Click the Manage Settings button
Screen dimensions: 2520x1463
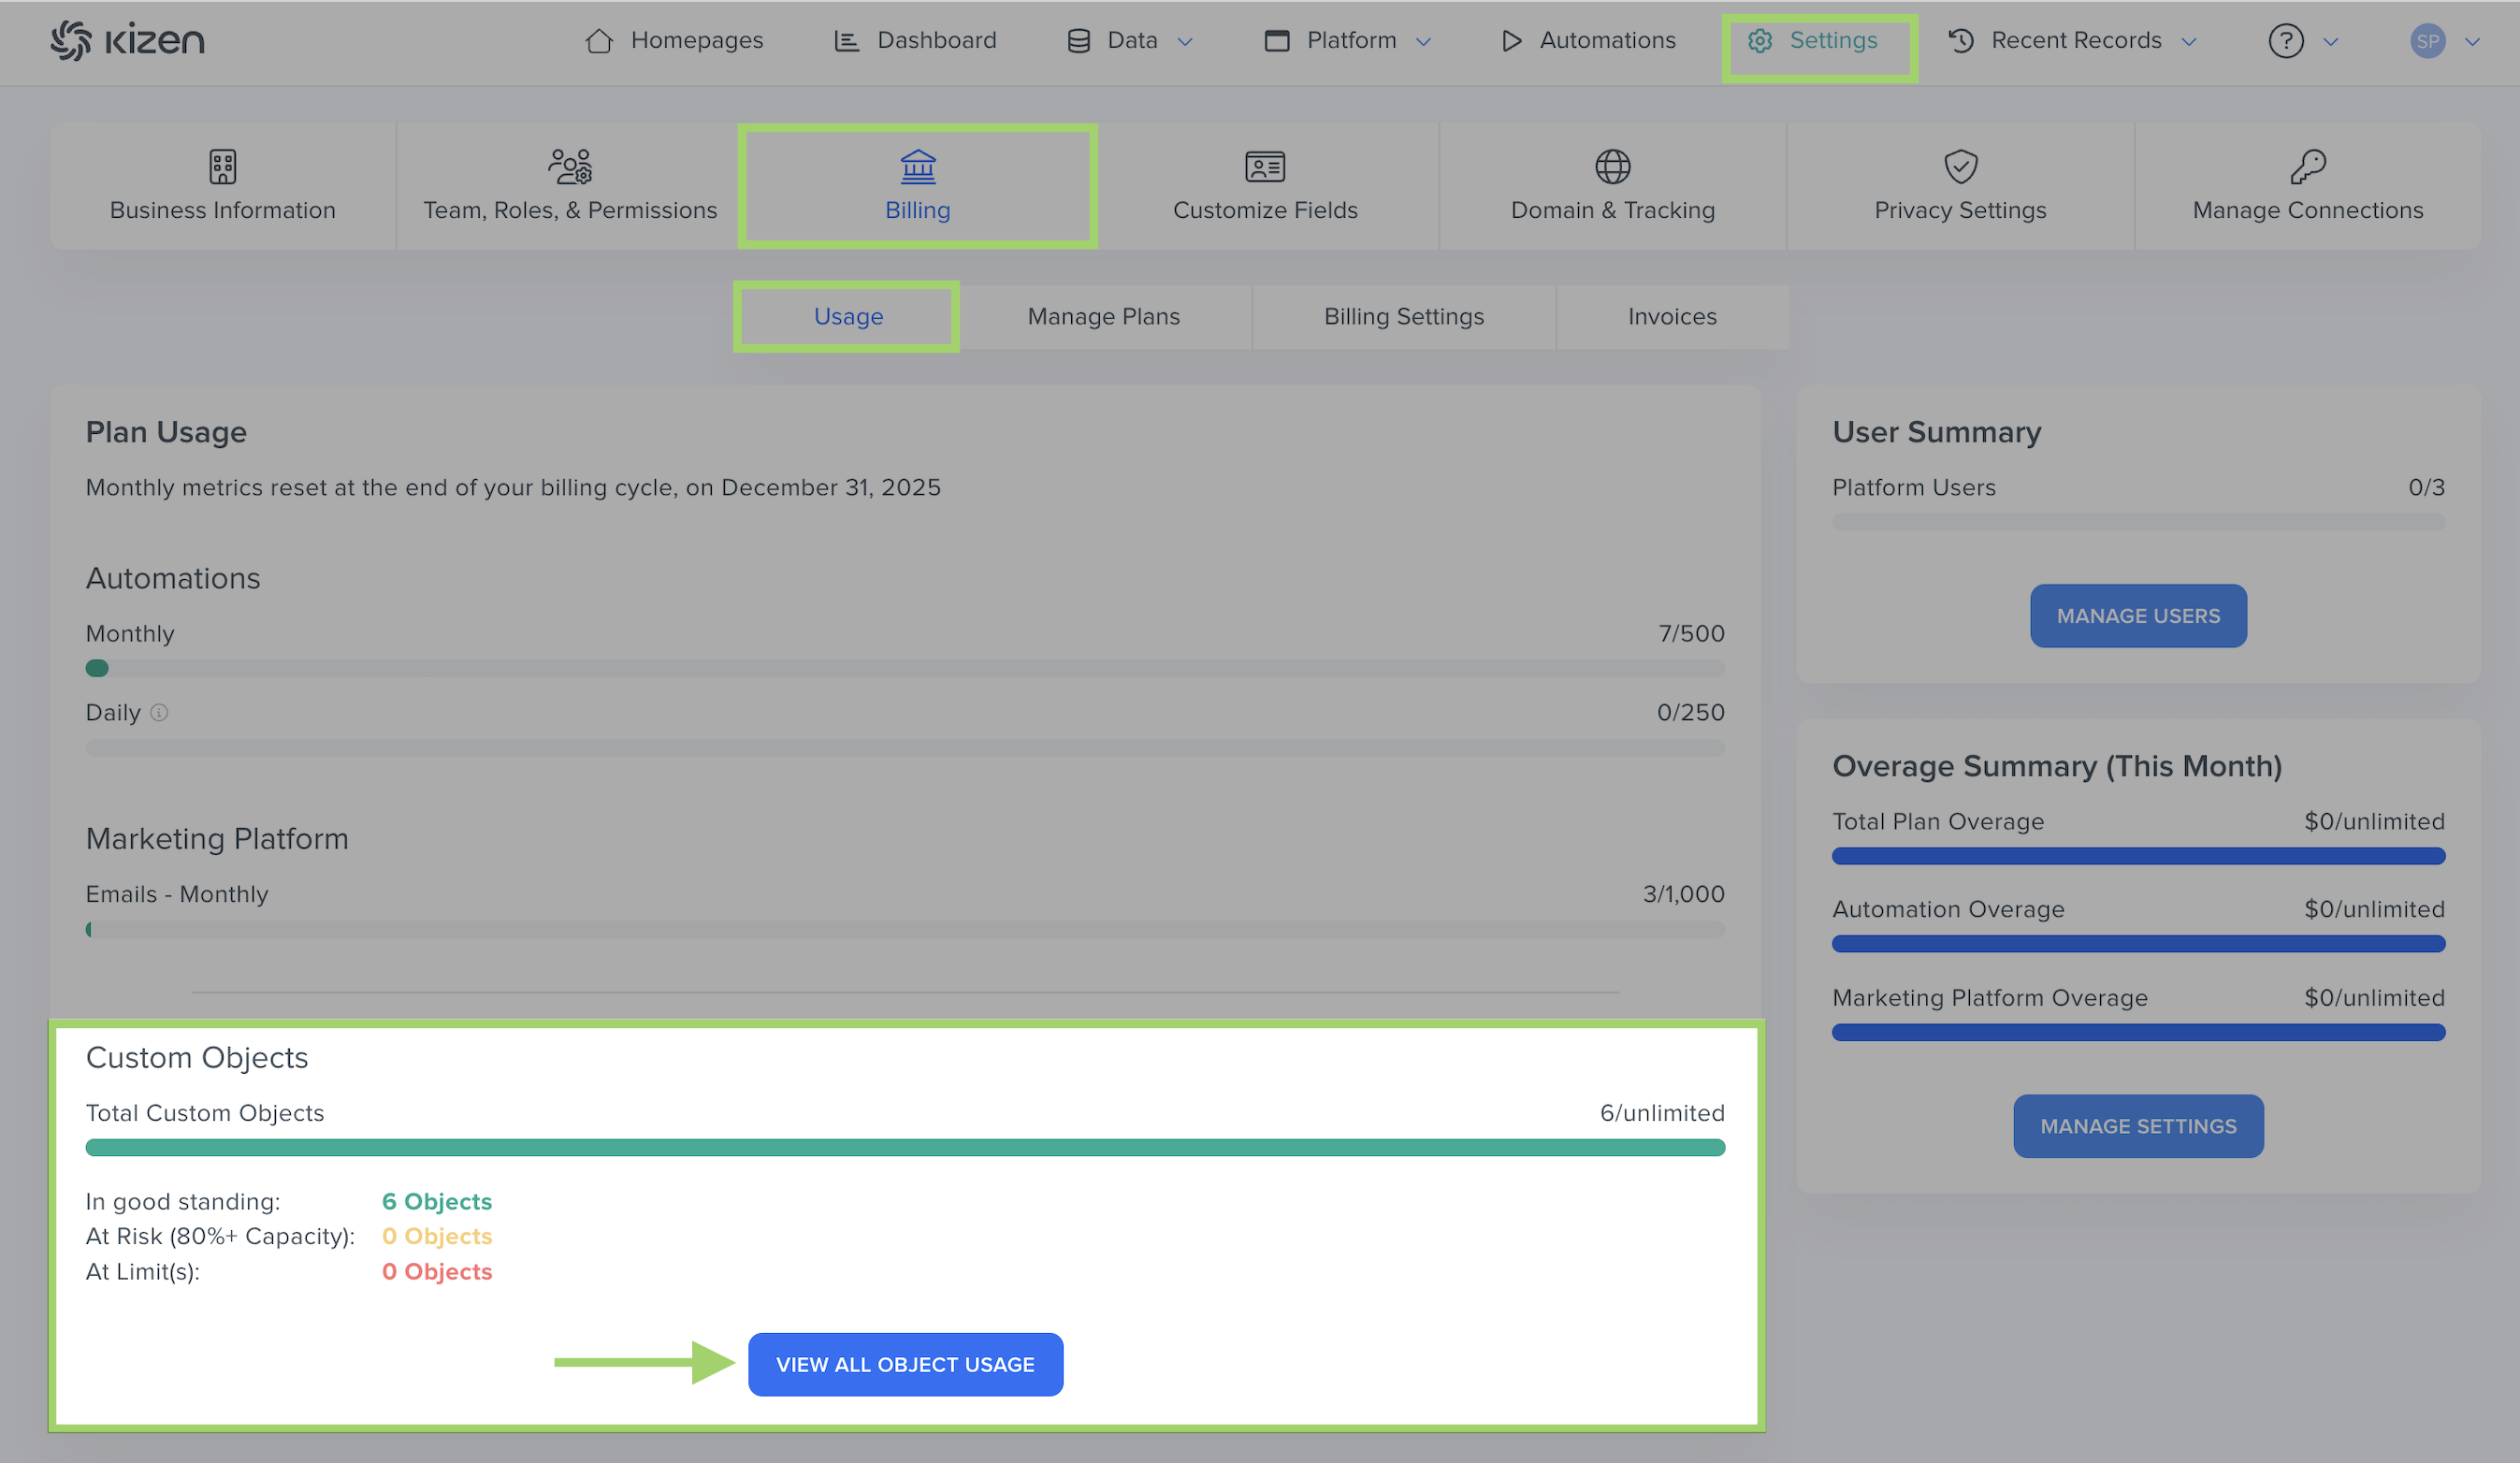pos(2138,1126)
